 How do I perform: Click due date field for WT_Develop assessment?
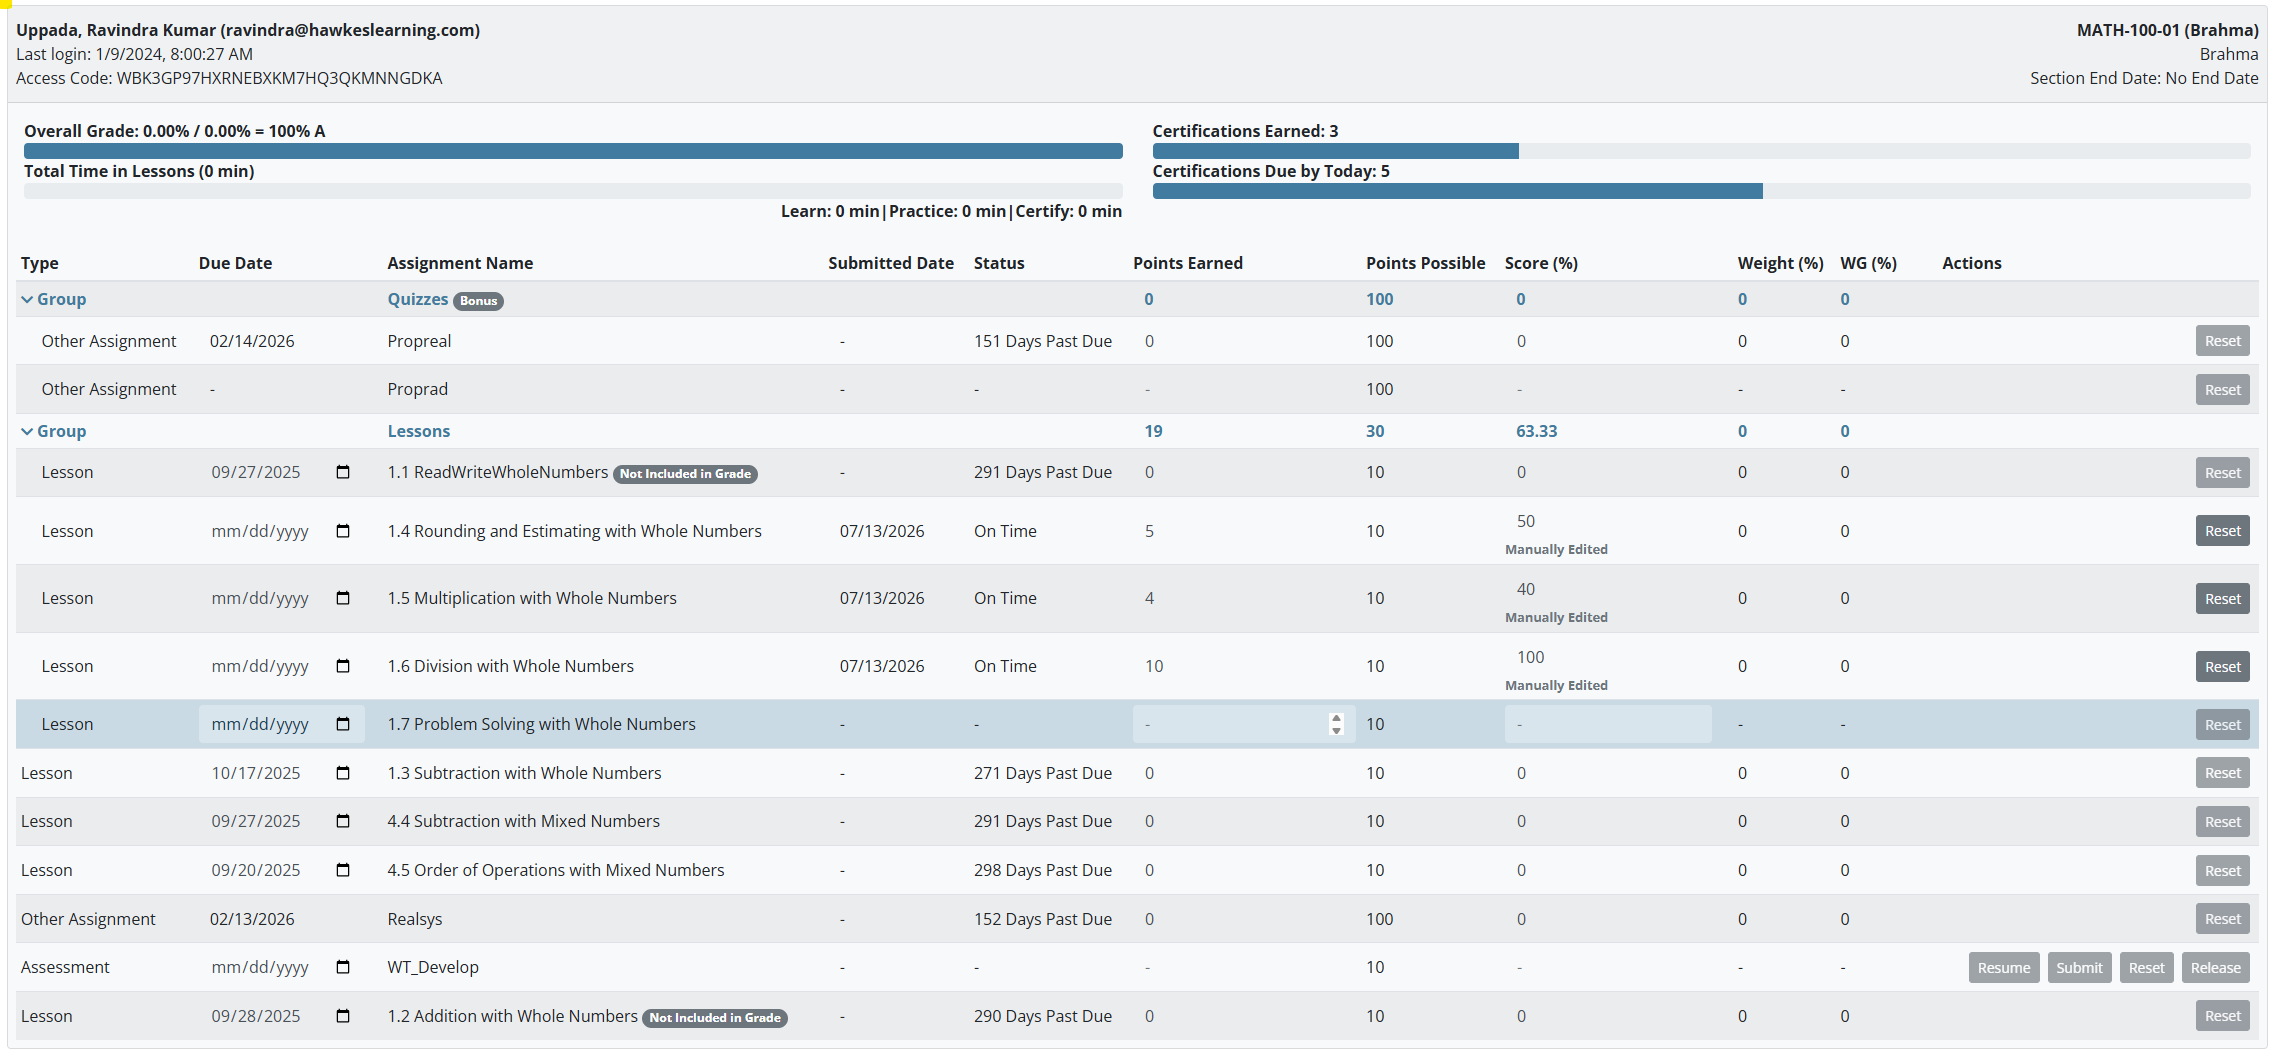[281, 967]
